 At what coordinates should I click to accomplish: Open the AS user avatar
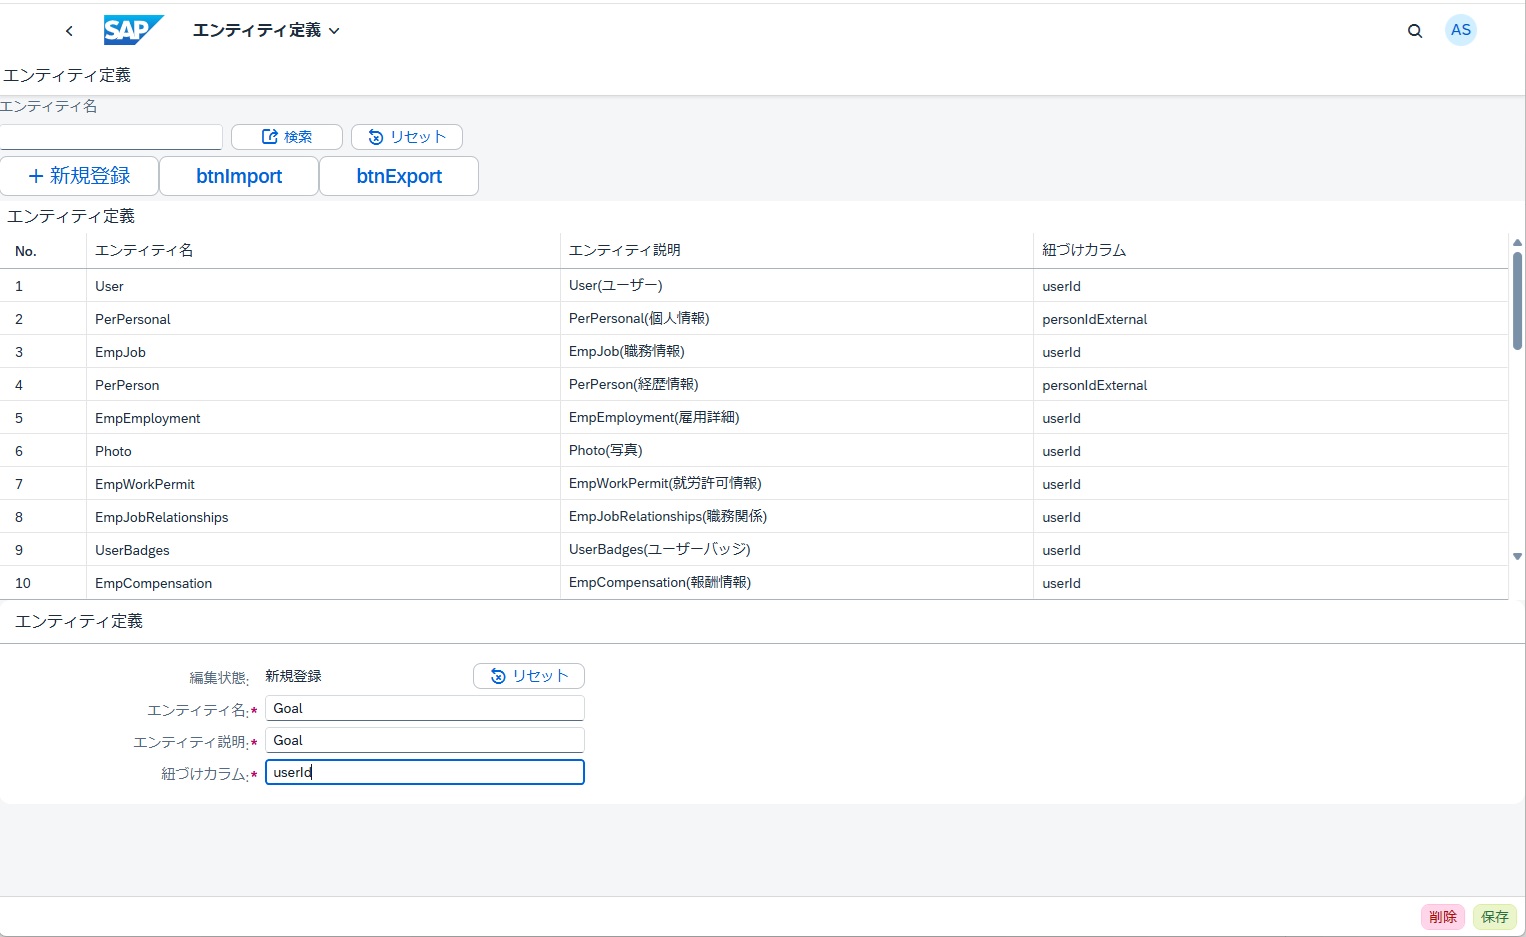[x=1460, y=30]
